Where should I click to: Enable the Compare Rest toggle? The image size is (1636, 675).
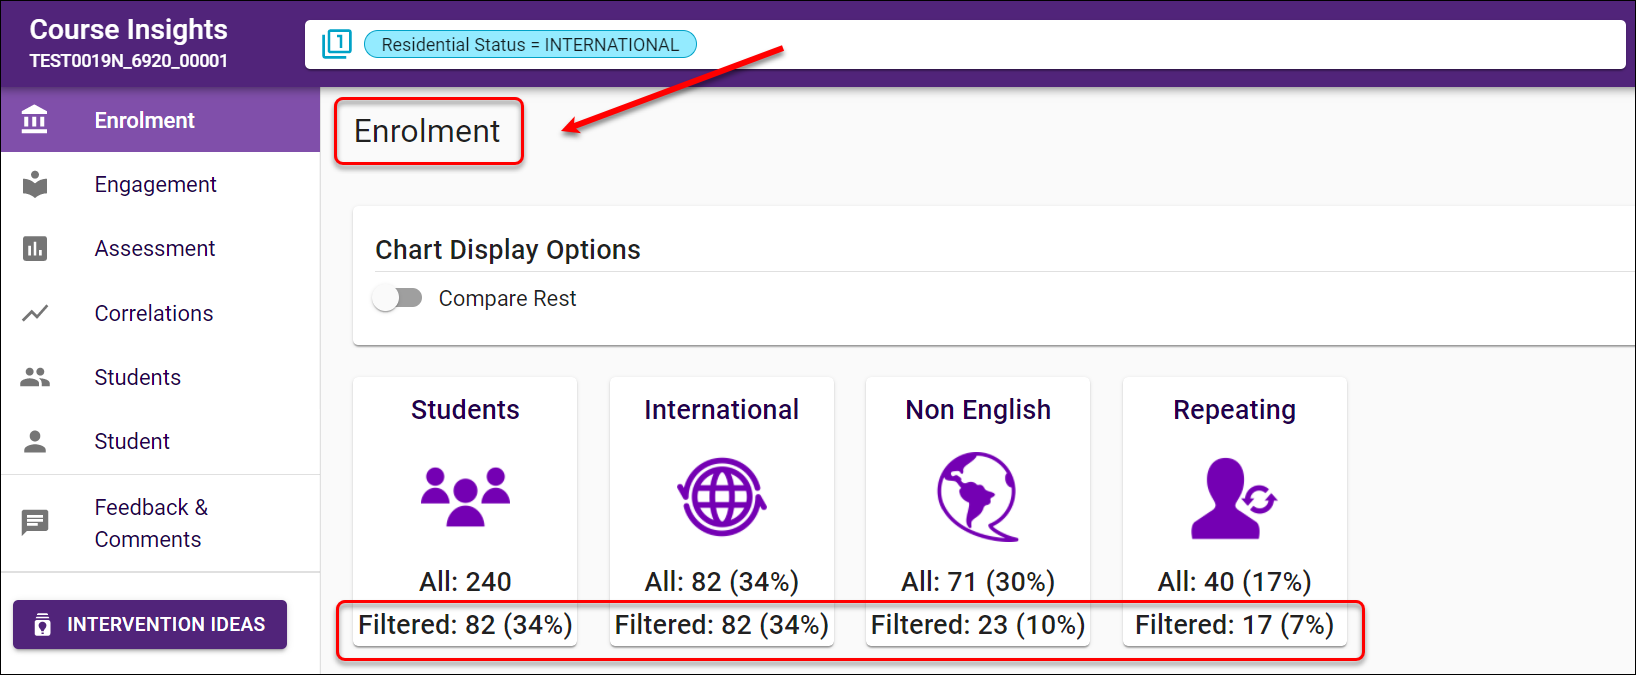398,298
